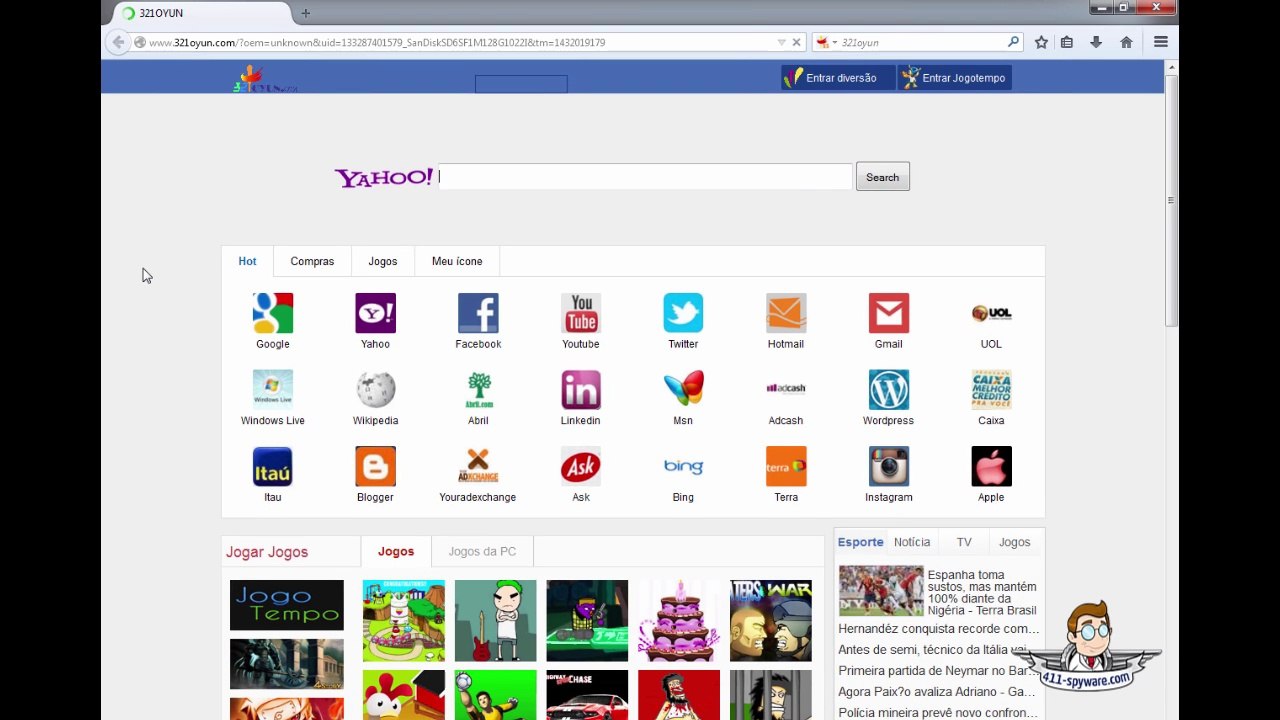The image size is (1280, 720).
Task: Open the Agora Paix?o avaliza Adriano article
Action: click(x=937, y=692)
